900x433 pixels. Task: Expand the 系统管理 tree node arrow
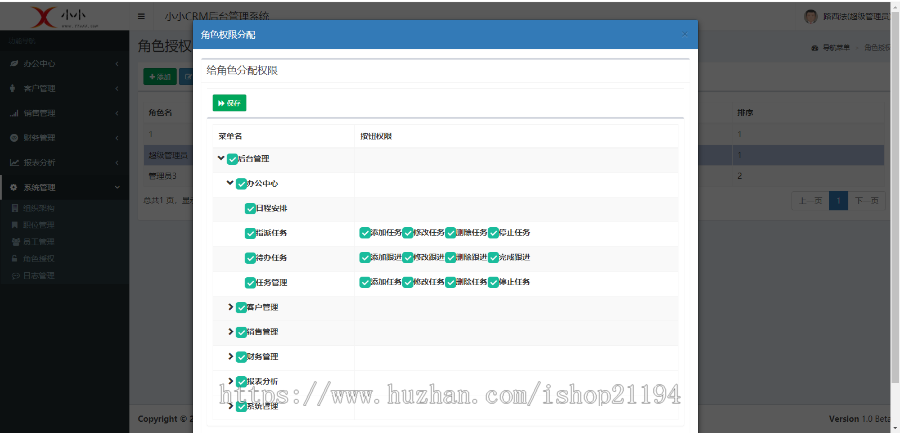(x=231, y=406)
